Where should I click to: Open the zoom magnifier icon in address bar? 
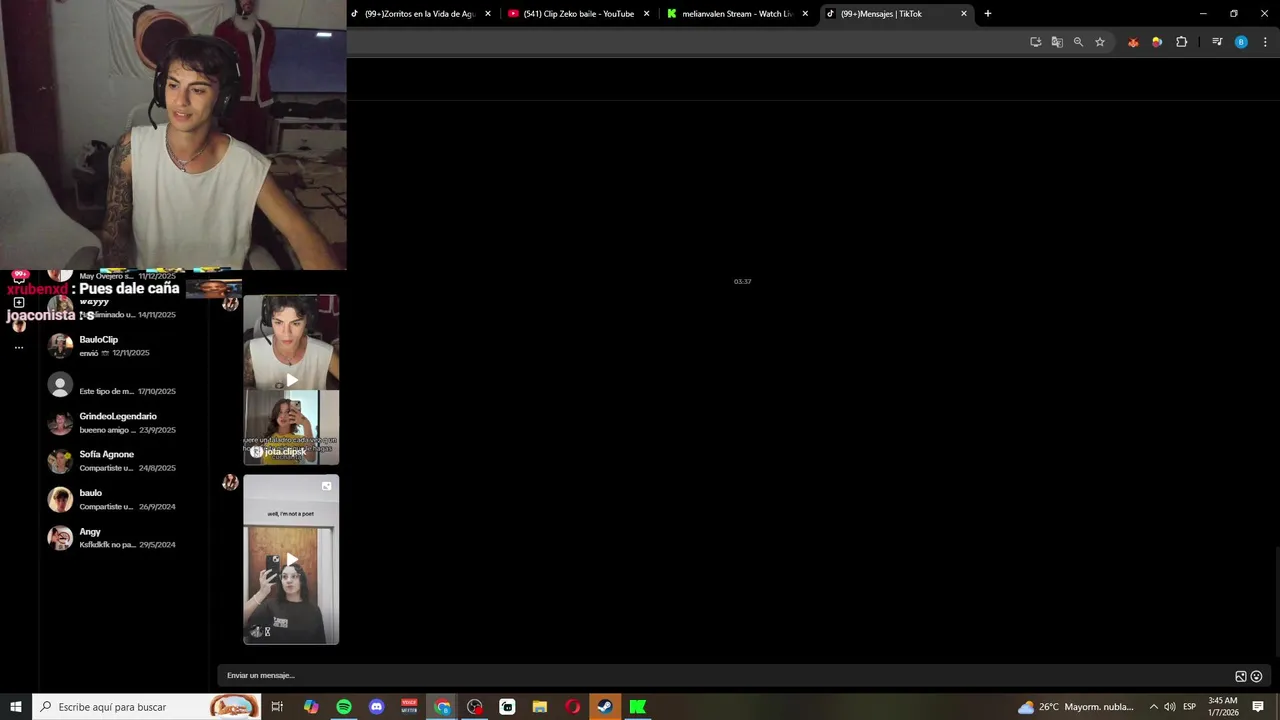pos(1078,42)
